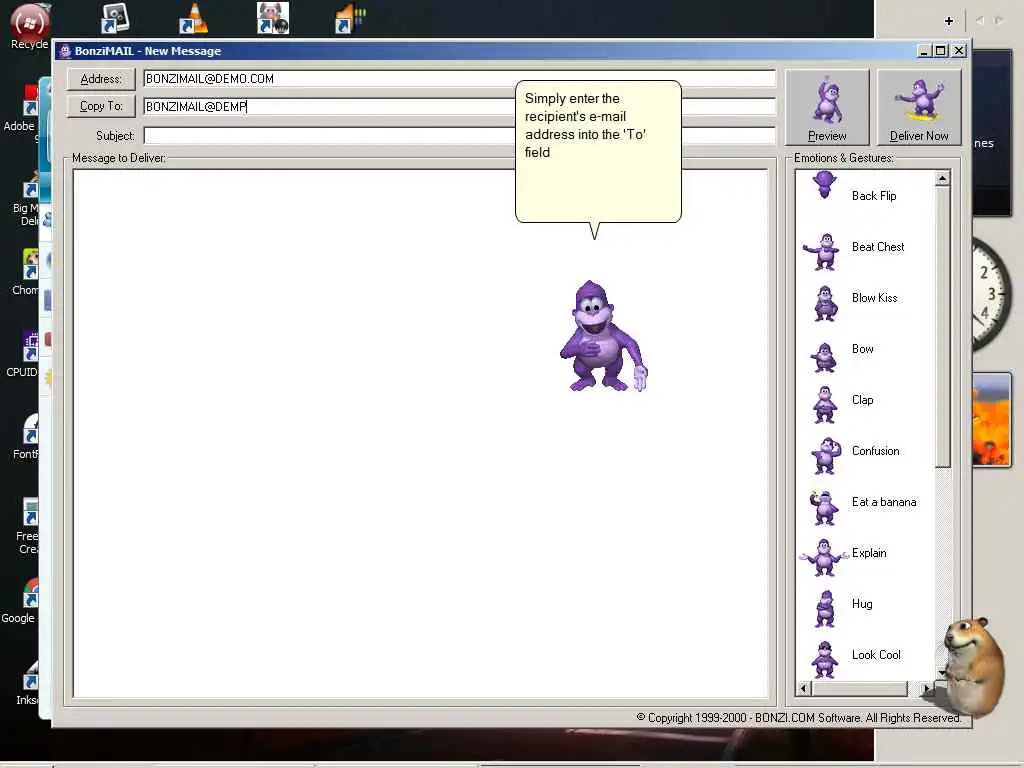Click the 'Blow Kiss' label text
Screen dimensions: 1024x768
[x=874, y=298]
